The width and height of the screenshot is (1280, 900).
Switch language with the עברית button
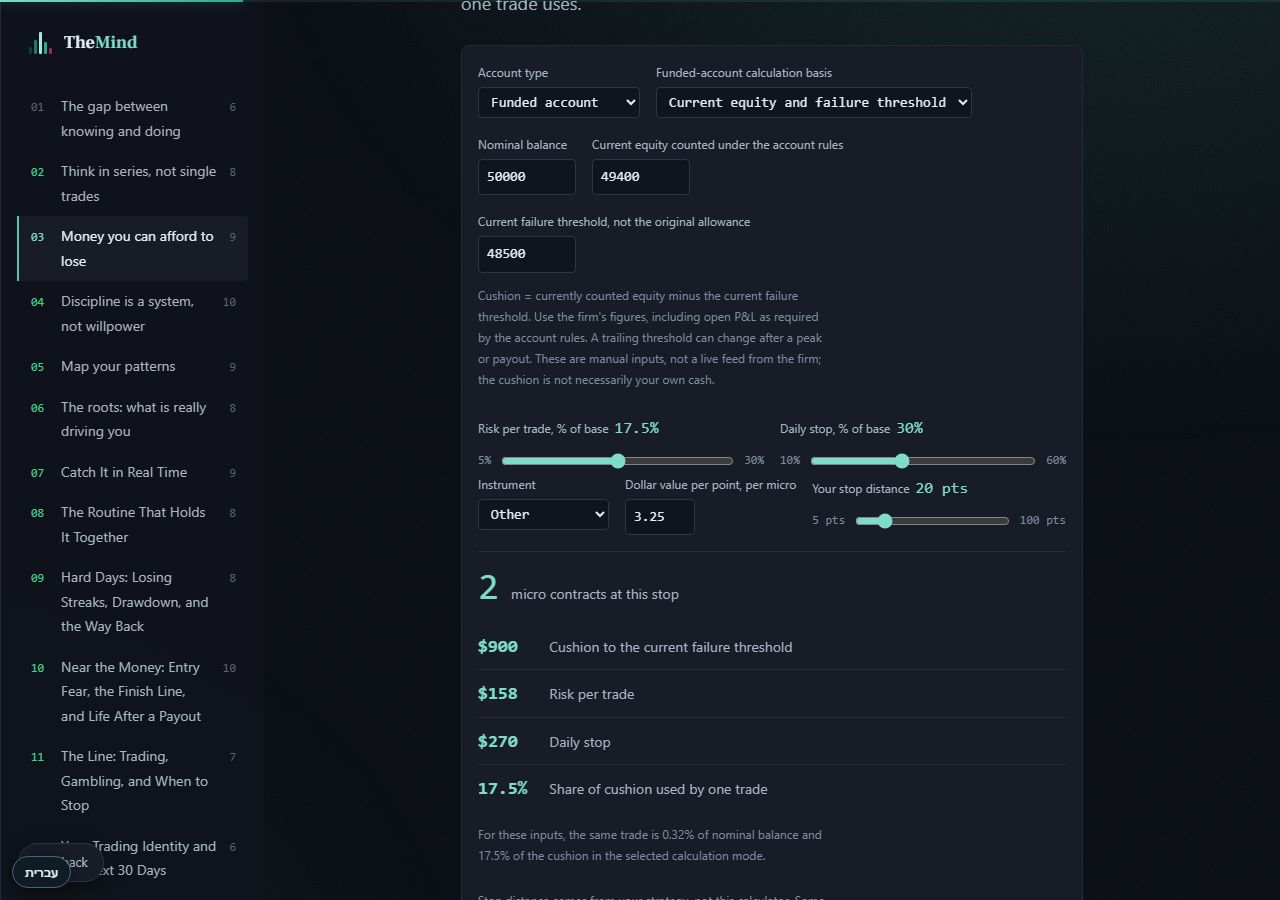(42, 872)
